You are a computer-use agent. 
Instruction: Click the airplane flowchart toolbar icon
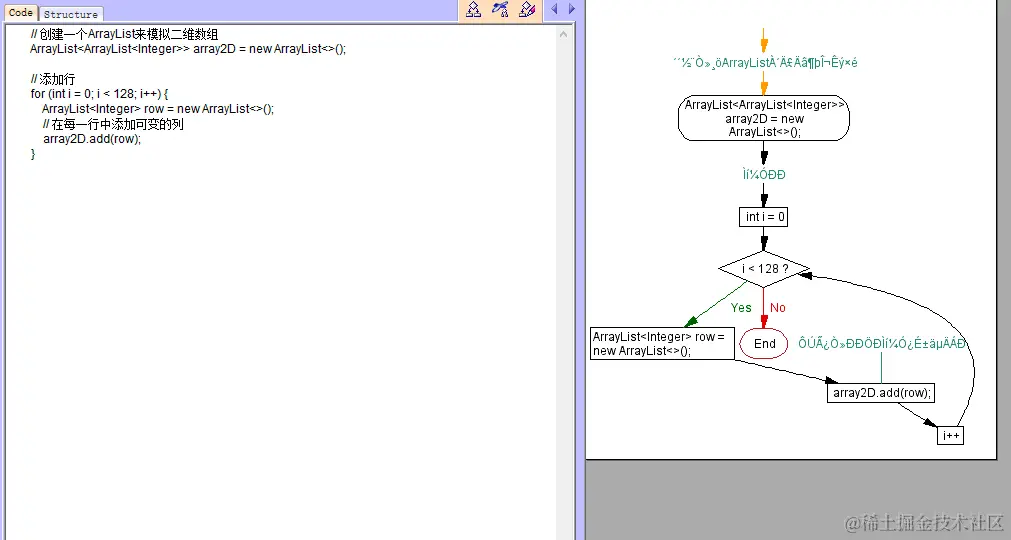[500, 9]
